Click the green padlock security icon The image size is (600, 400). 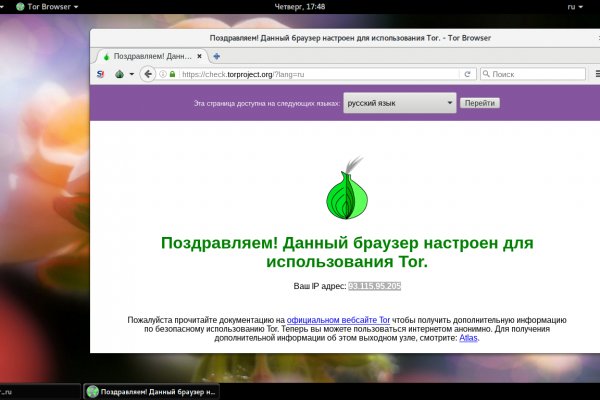172,74
